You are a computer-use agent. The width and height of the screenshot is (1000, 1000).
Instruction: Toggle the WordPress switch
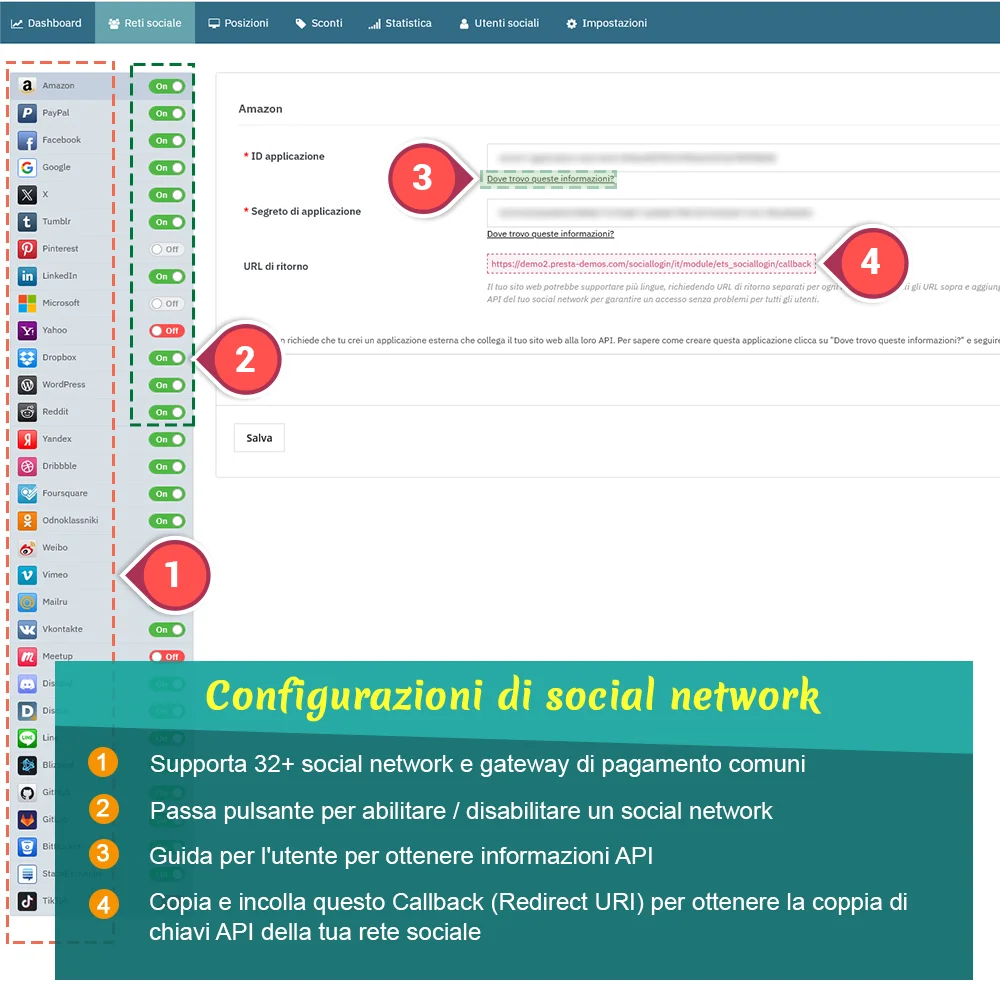click(x=167, y=385)
